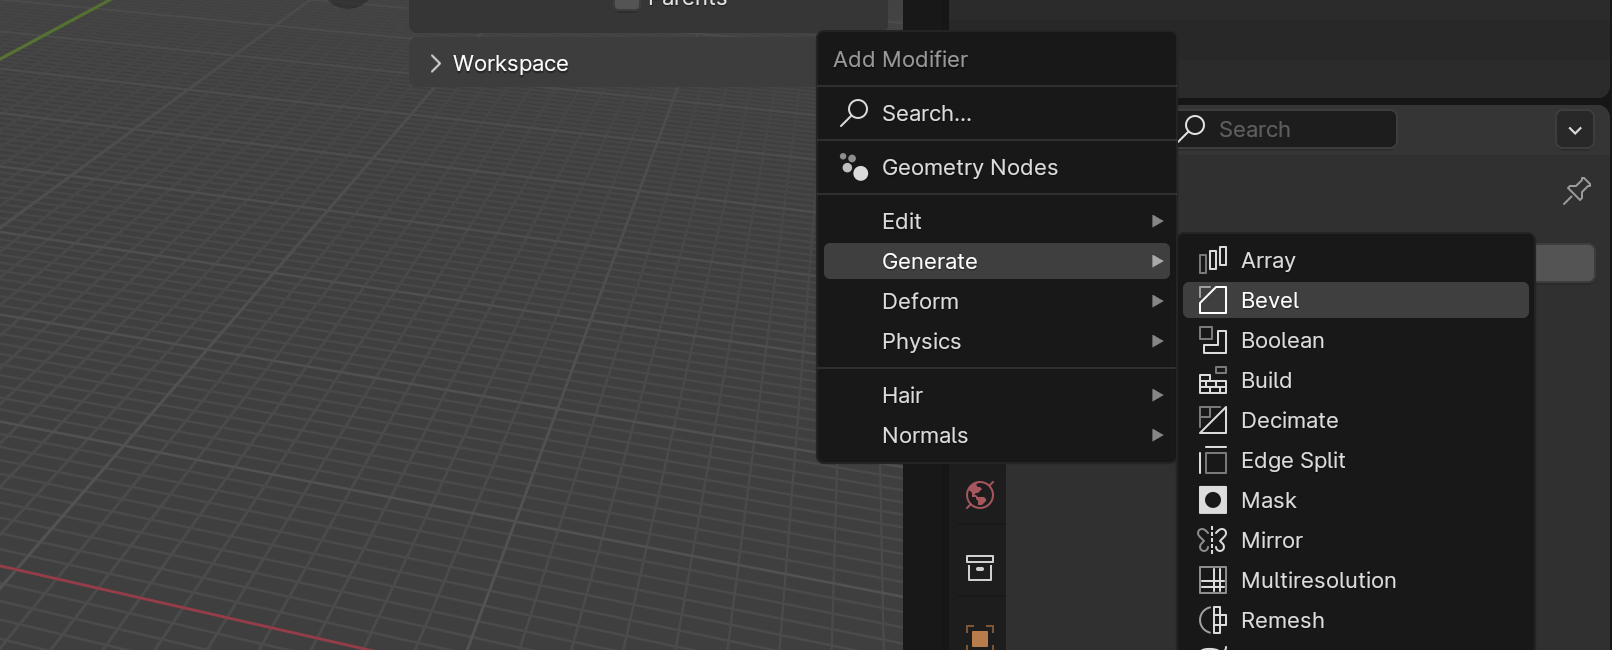The image size is (1612, 650).
Task: Expand the Workspace panel
Action: 435,63
